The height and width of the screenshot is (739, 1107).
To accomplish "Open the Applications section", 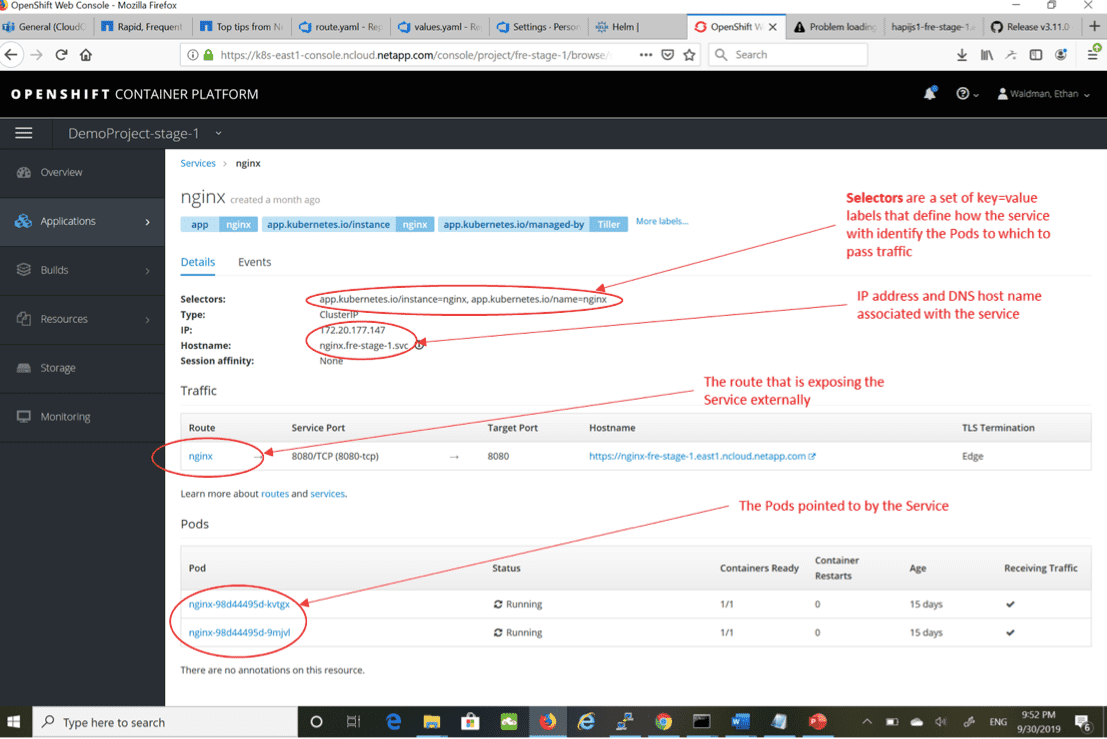I will (65, 221).
